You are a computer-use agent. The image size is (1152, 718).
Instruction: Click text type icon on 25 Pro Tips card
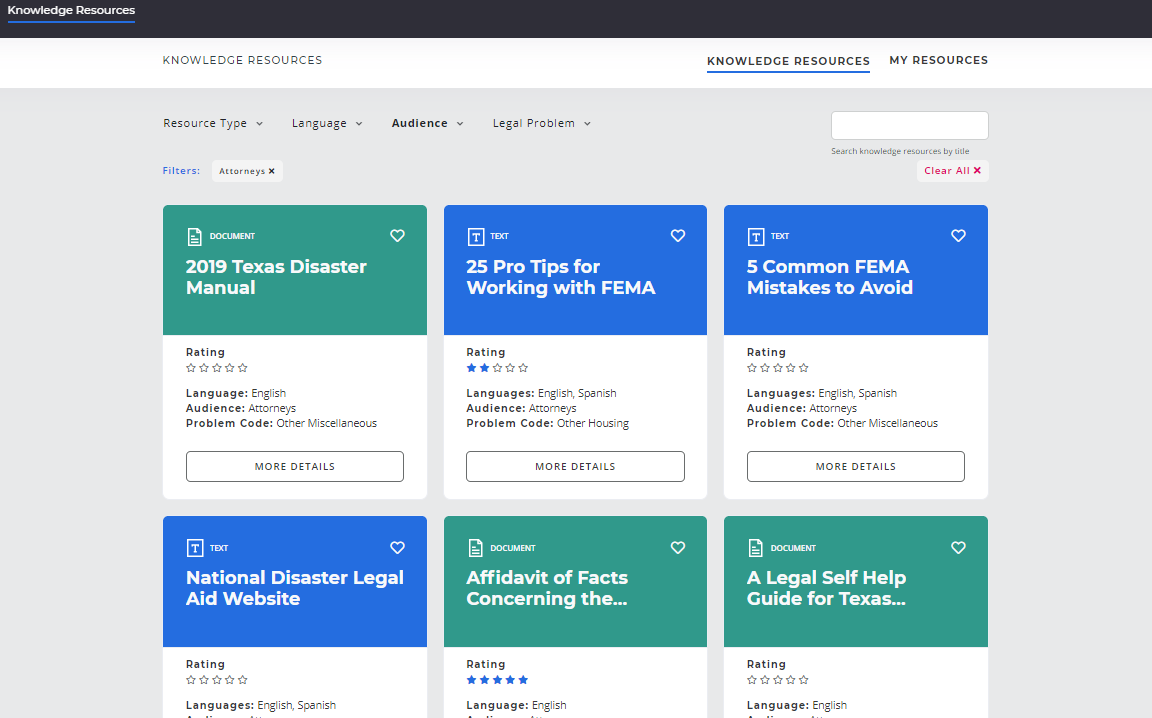tap(475, 237)
